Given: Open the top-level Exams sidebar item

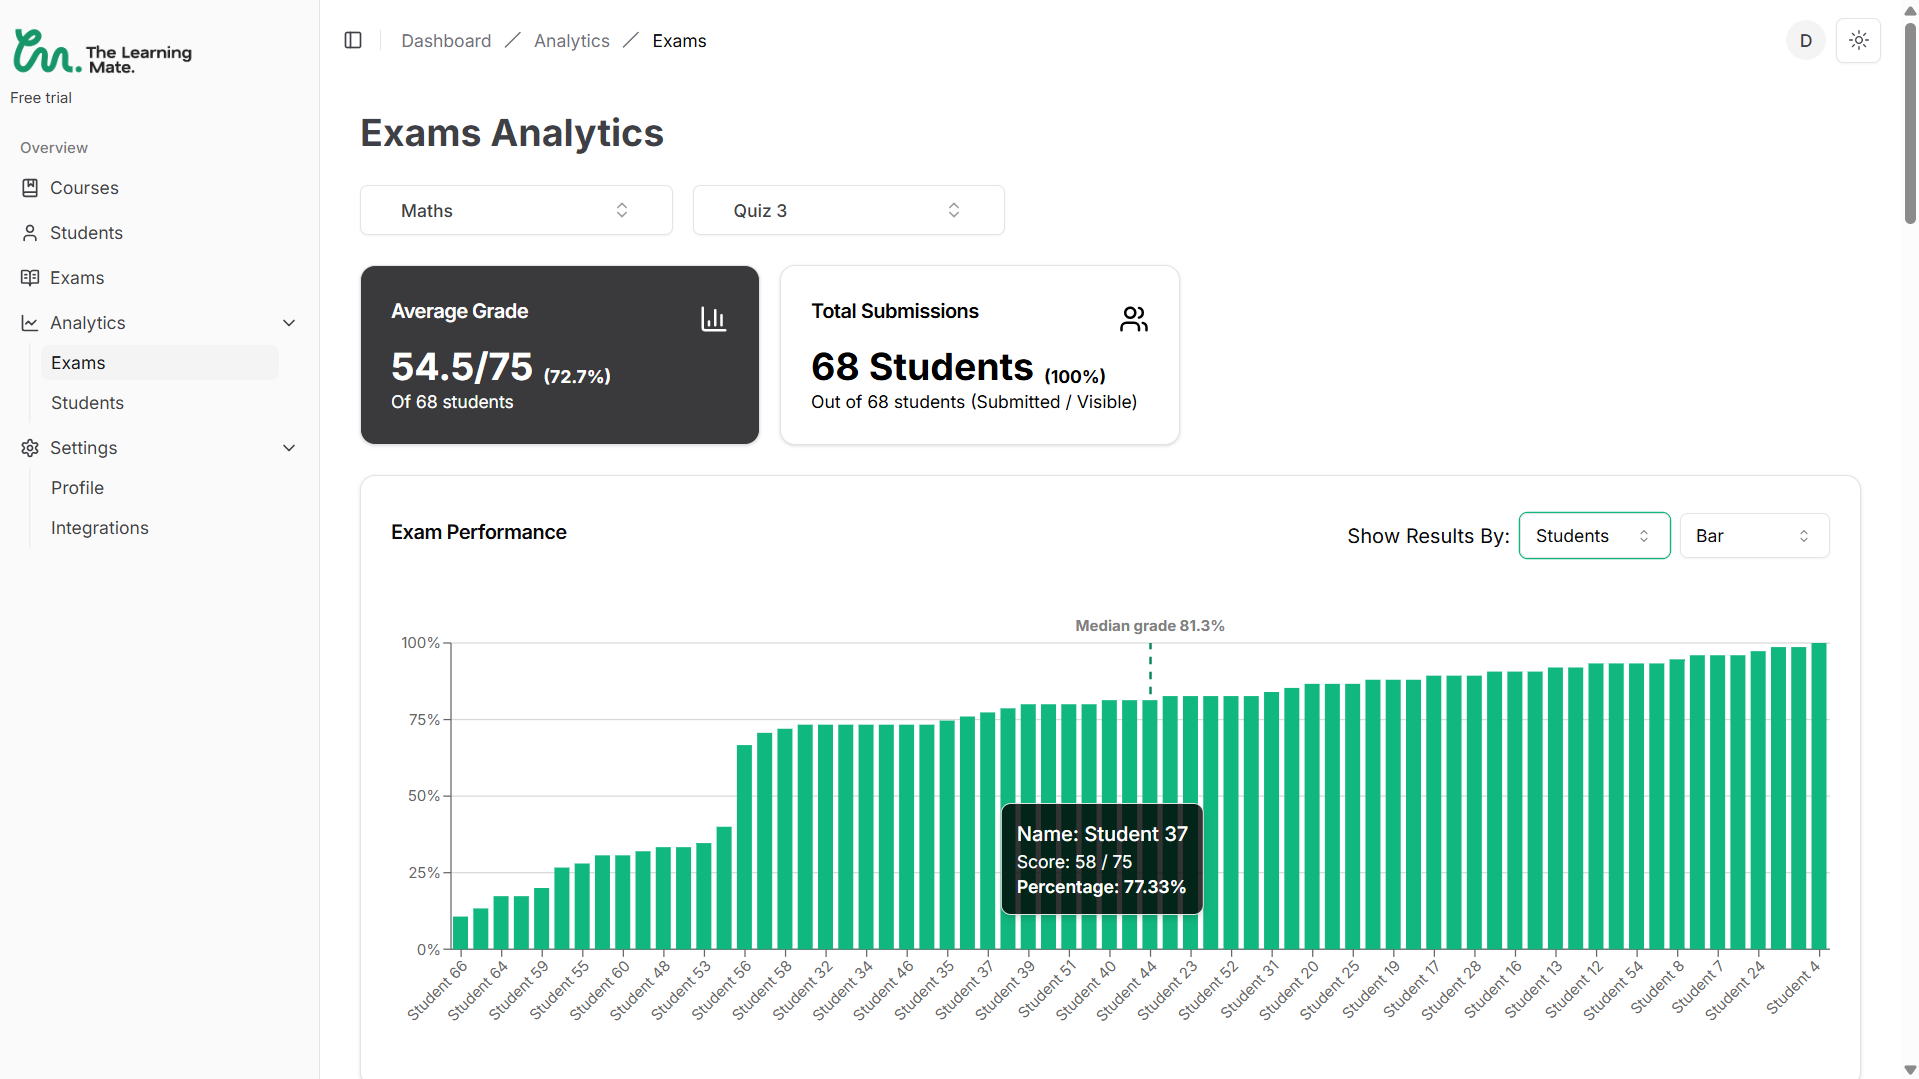Looking at the screenshot, I should coord(77,278).
